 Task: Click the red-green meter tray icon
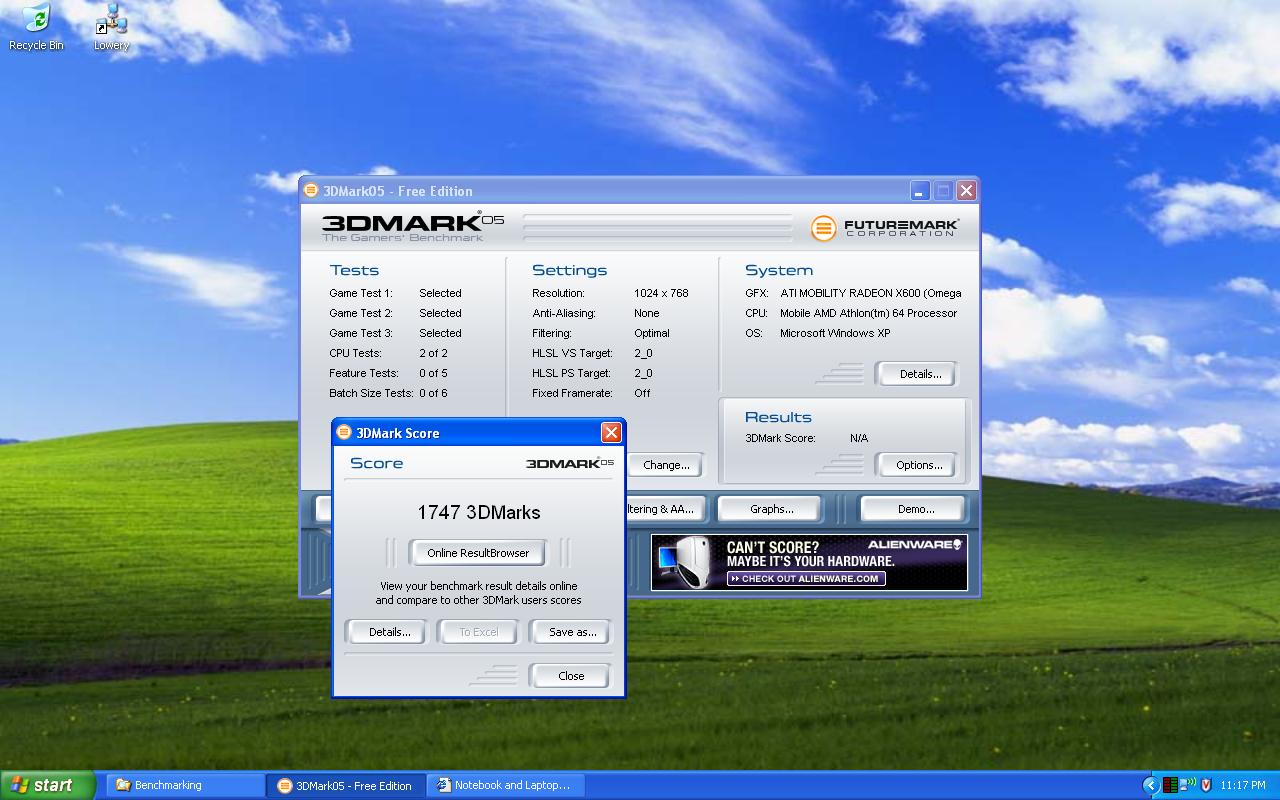click(1169, 785)
